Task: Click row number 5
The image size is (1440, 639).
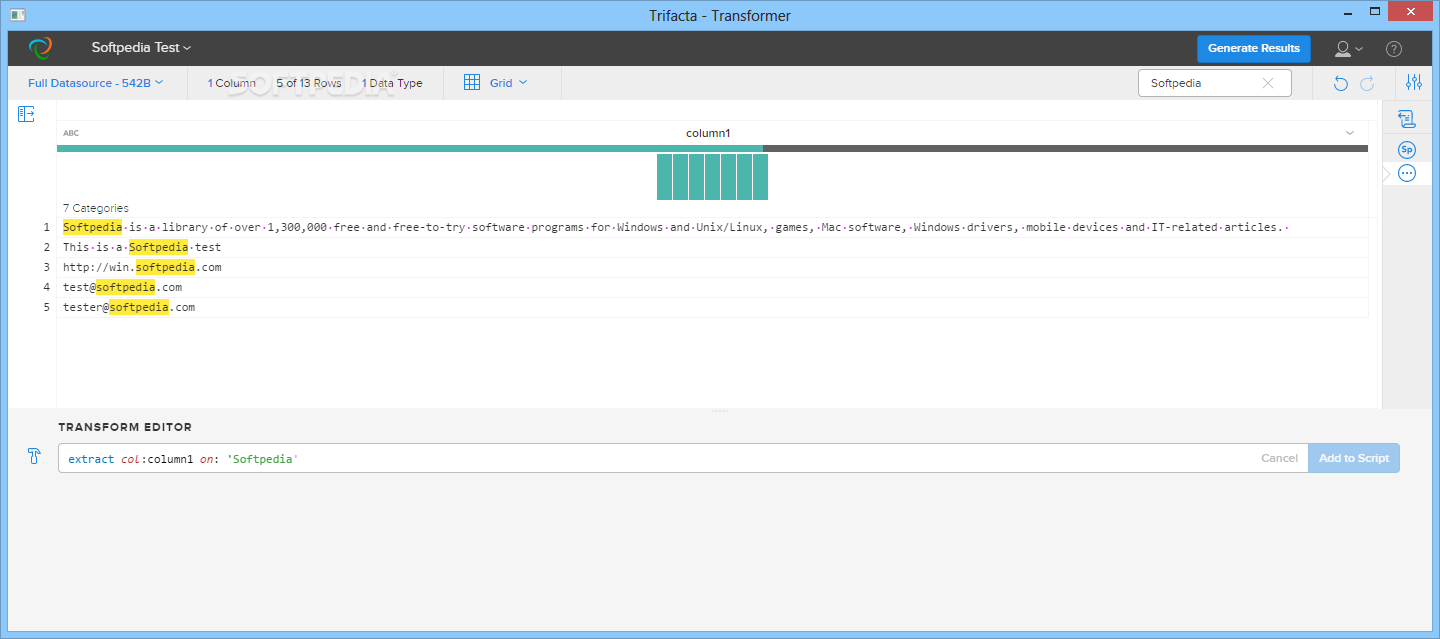Action: click(x=46, y=307)
